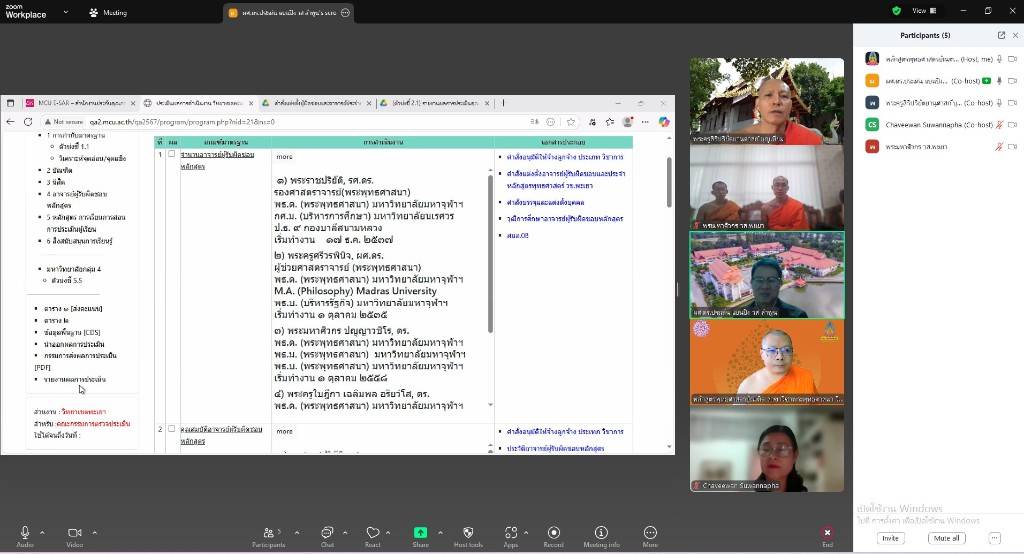Open Host tools shield icon

(468, 536)
